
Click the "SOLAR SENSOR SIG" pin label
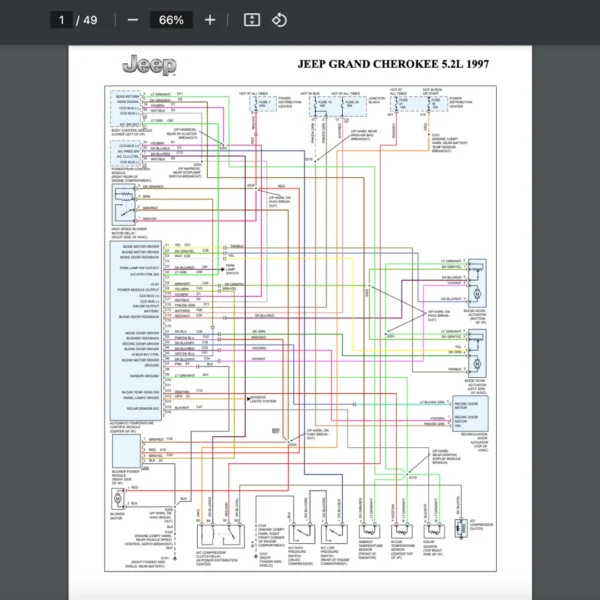tap(143, 409)
